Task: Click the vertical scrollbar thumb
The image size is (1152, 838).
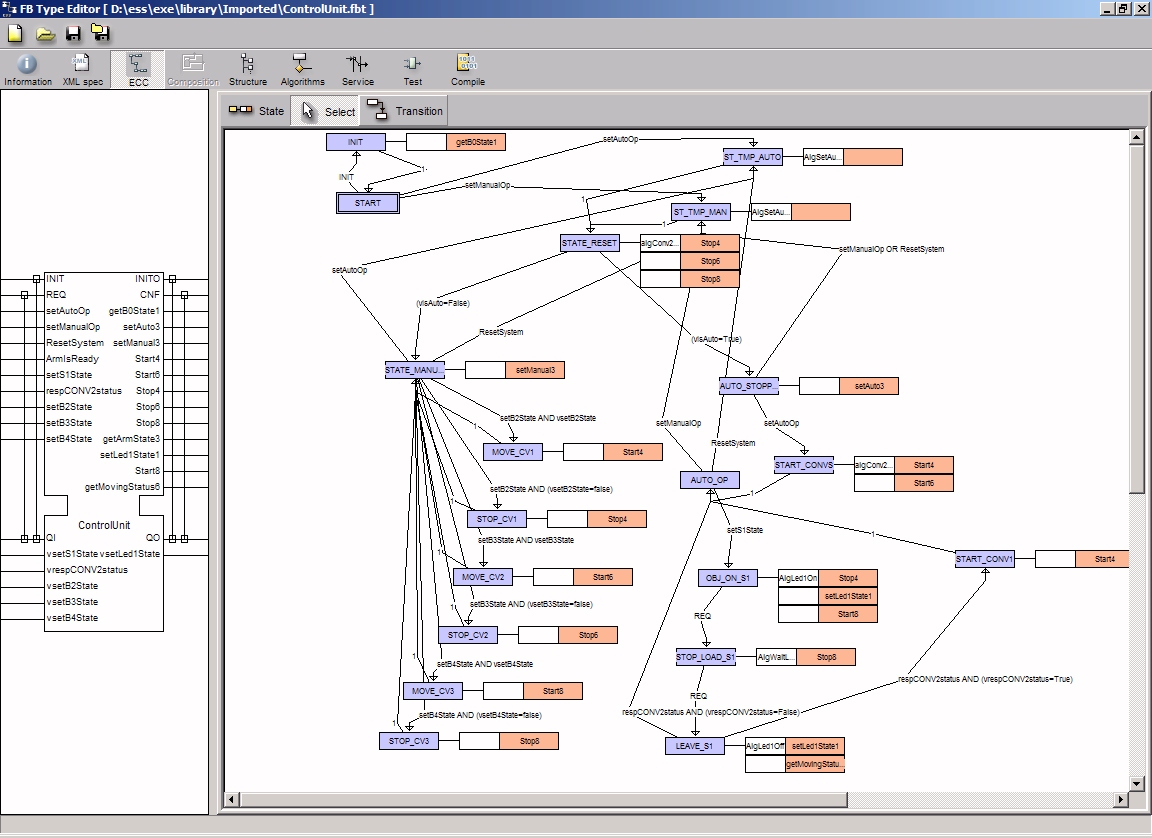Action: (1136, 319)
